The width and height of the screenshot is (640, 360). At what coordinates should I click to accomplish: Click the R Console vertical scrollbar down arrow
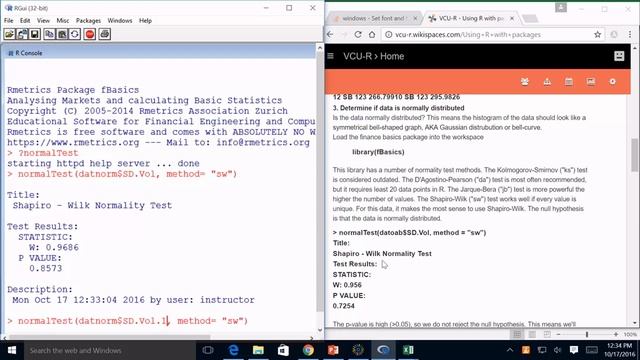(320, 330)
